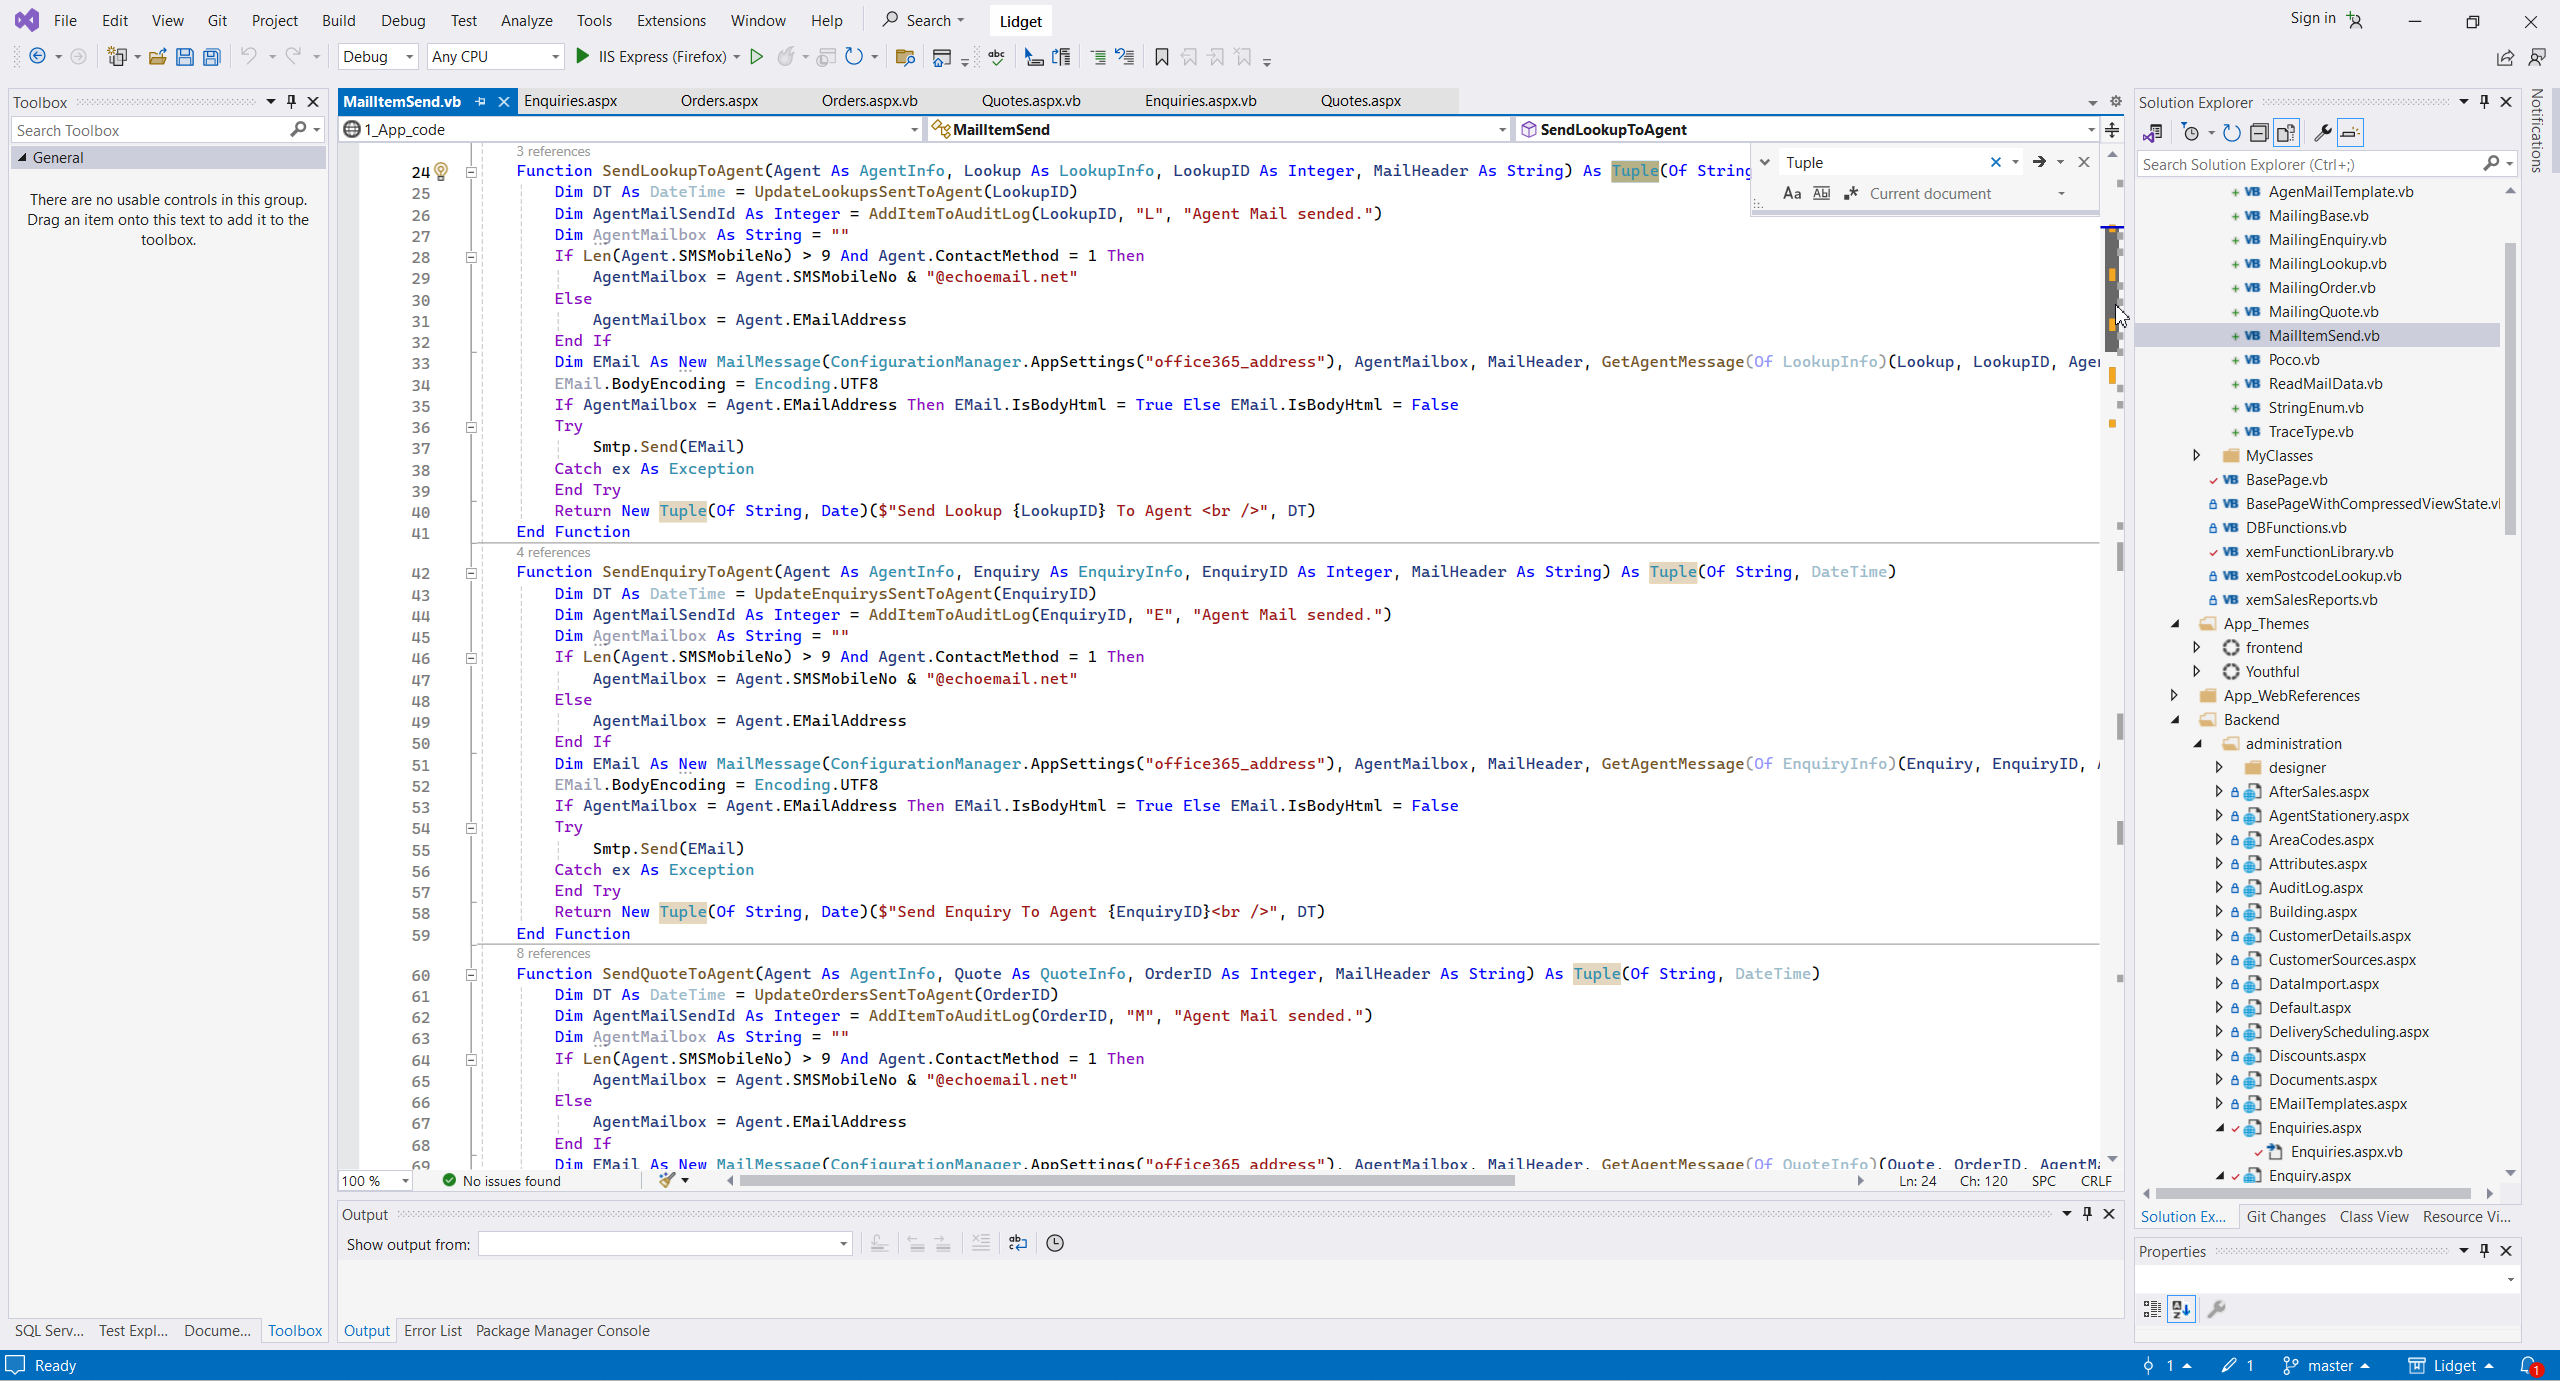Image resolution: width=2560 pixels, height=1381 pixels.
Task: Expand the MyClasses folder in Solution Explorer
Action: (x=2197, y=456)
